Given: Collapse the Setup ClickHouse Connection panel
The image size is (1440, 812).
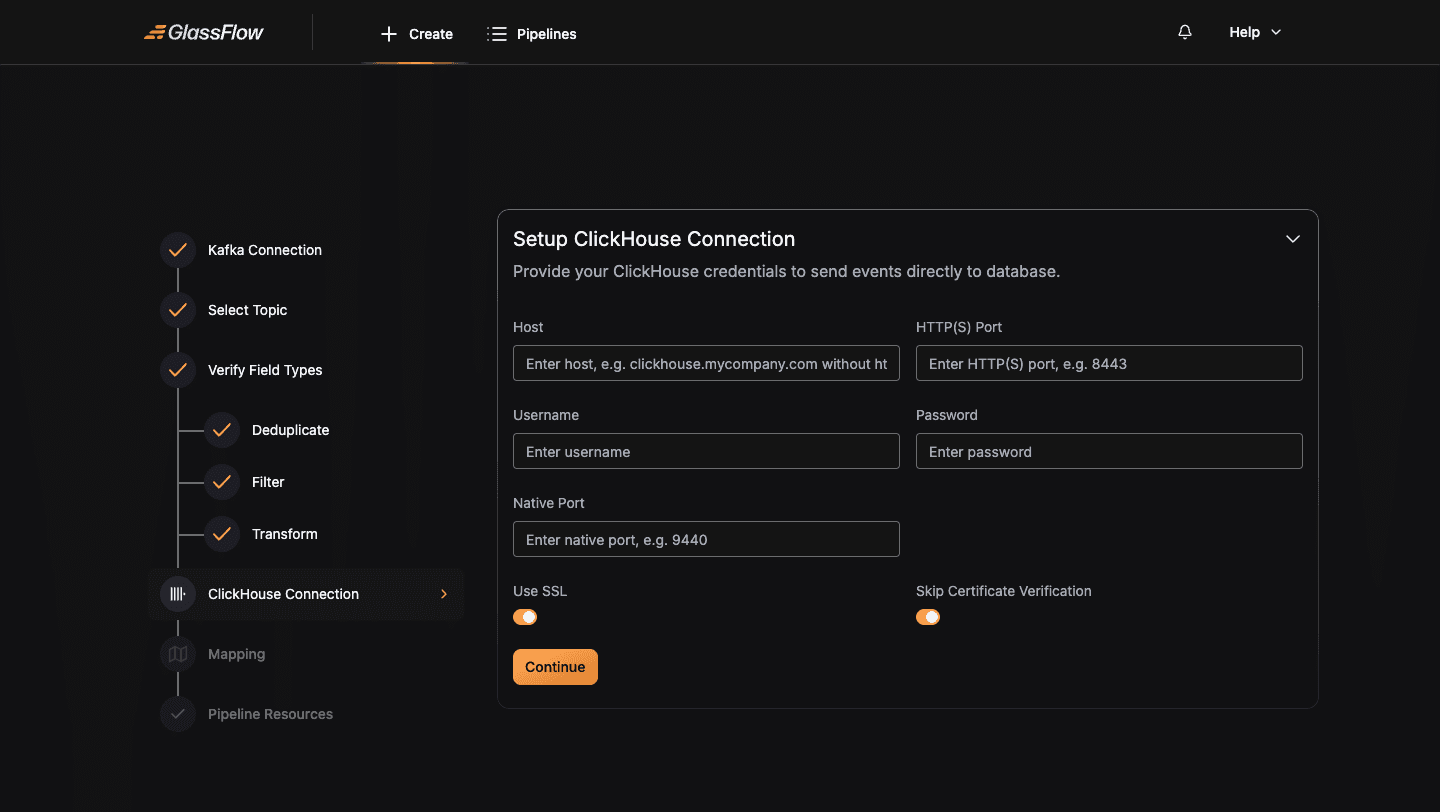Looking at the screenshot, I should [x=1293, y=239].
